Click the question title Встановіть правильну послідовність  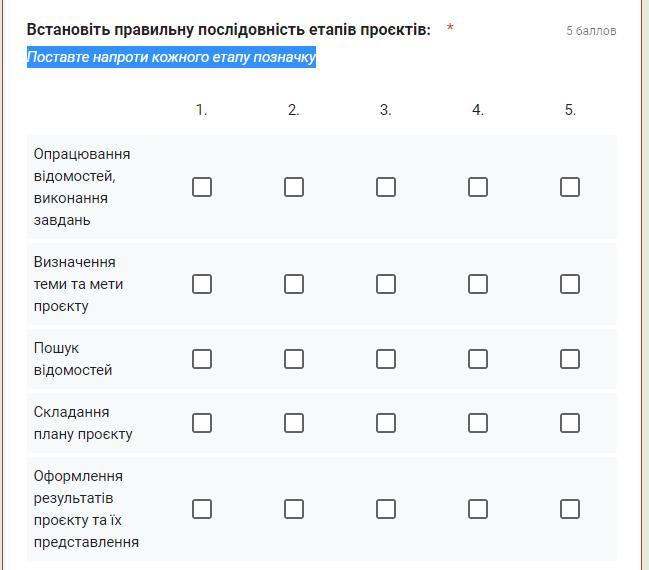228,30
